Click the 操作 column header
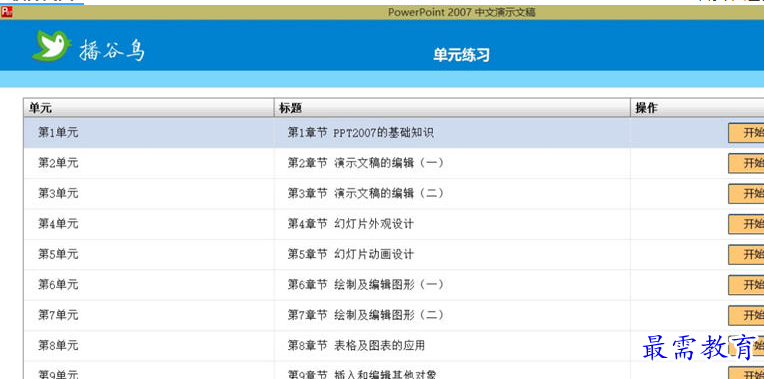Viewport: 764px width, 379px height. [x=697, y=108]
